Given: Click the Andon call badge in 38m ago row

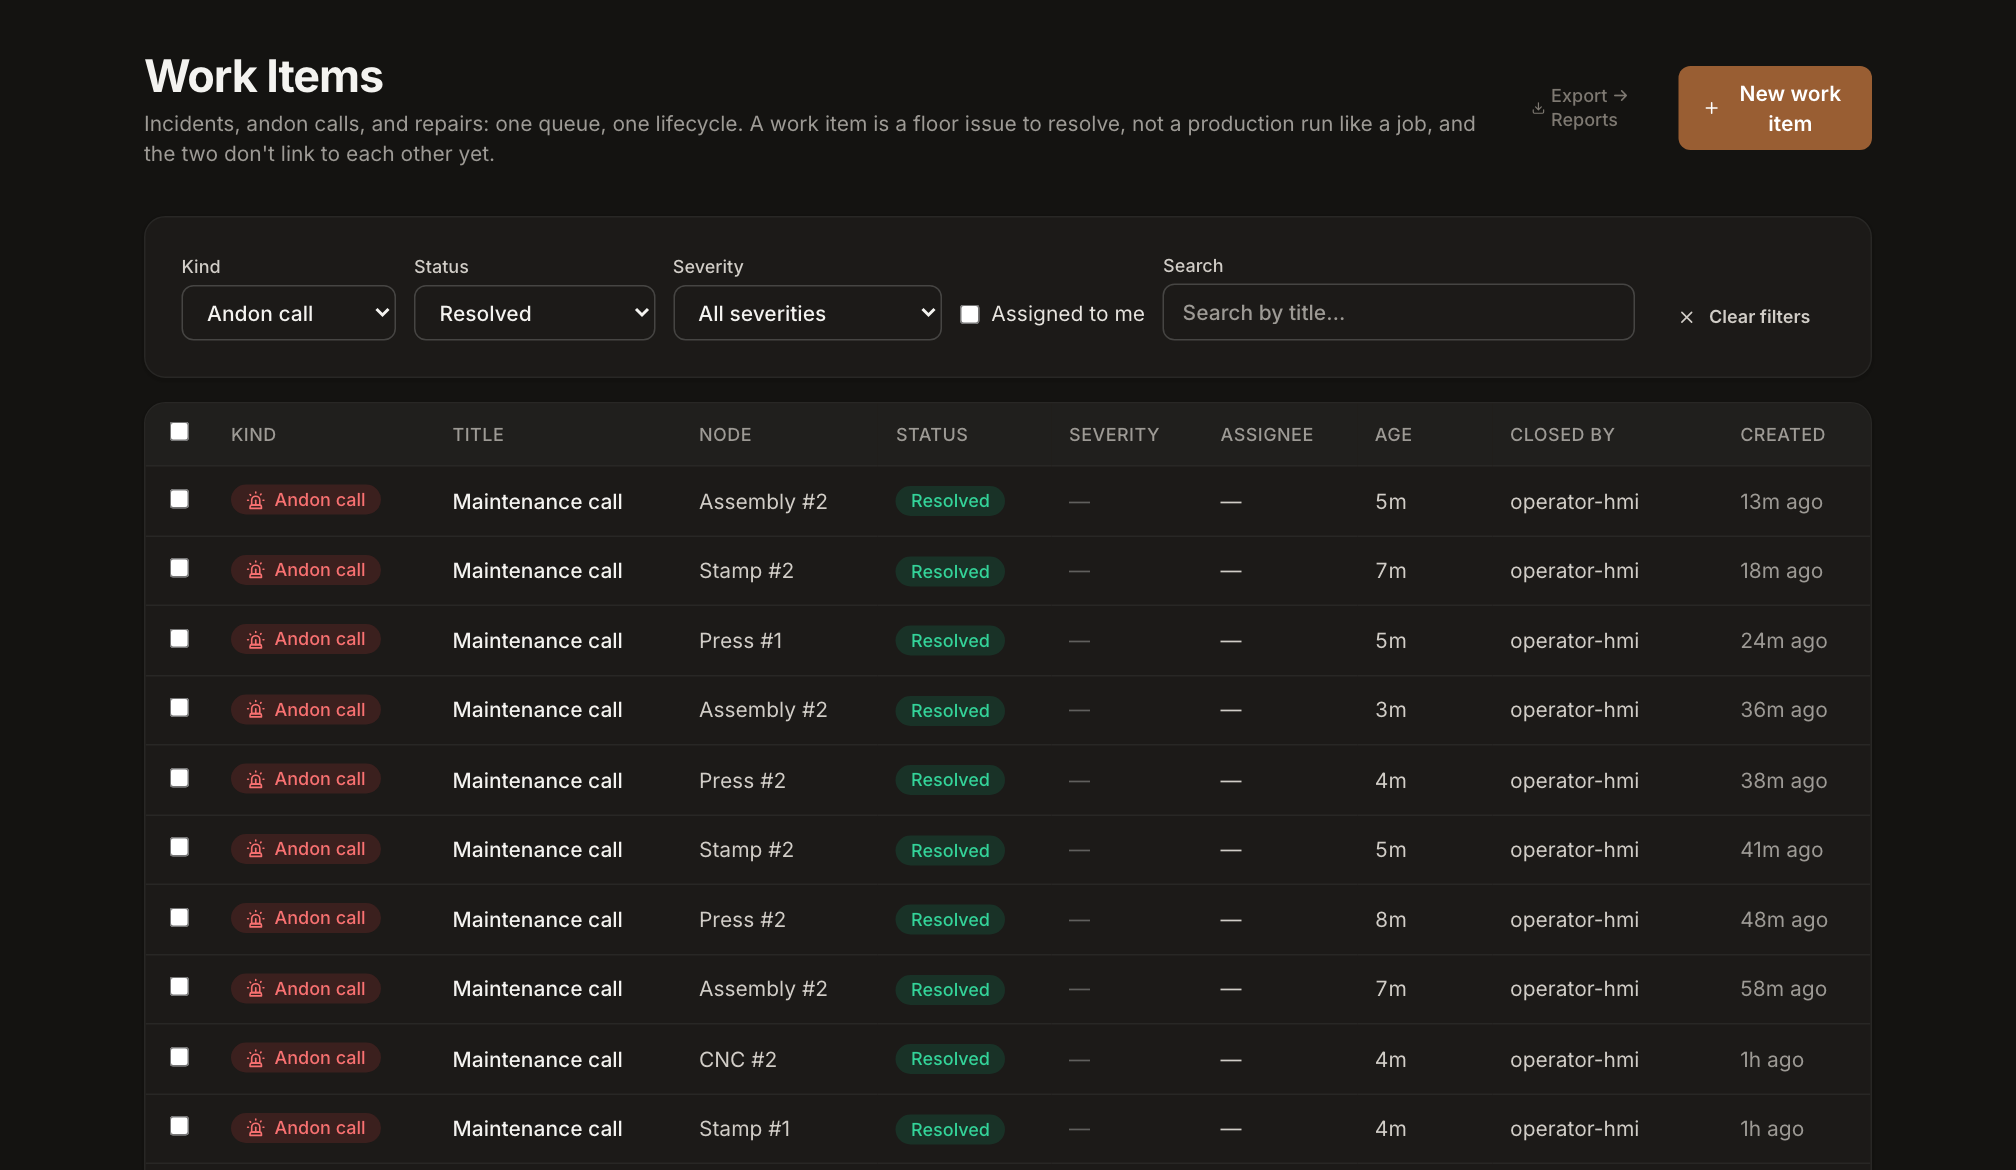Looking at the screenshot, I should point(305,779).
